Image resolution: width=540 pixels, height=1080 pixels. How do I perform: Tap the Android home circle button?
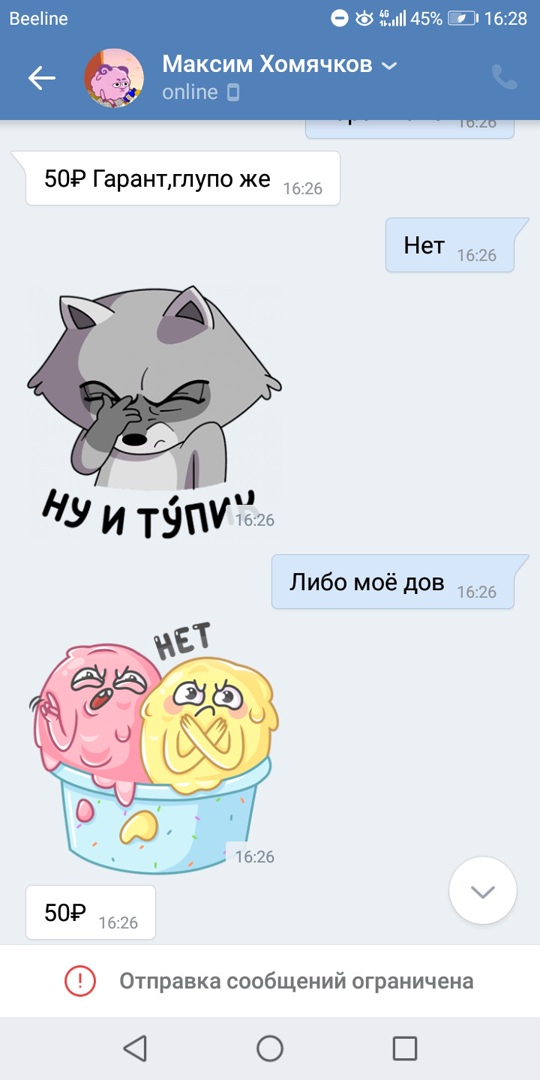coord(270,1048)
